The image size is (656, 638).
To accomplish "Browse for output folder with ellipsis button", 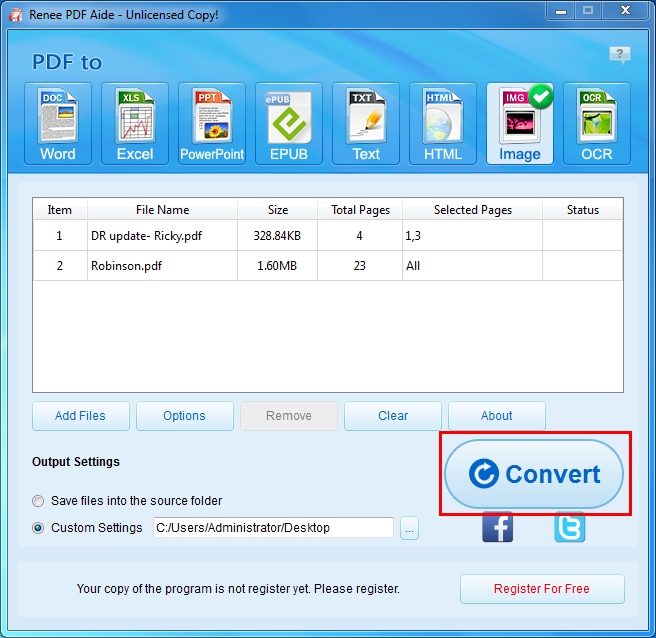I will [409, 528].
